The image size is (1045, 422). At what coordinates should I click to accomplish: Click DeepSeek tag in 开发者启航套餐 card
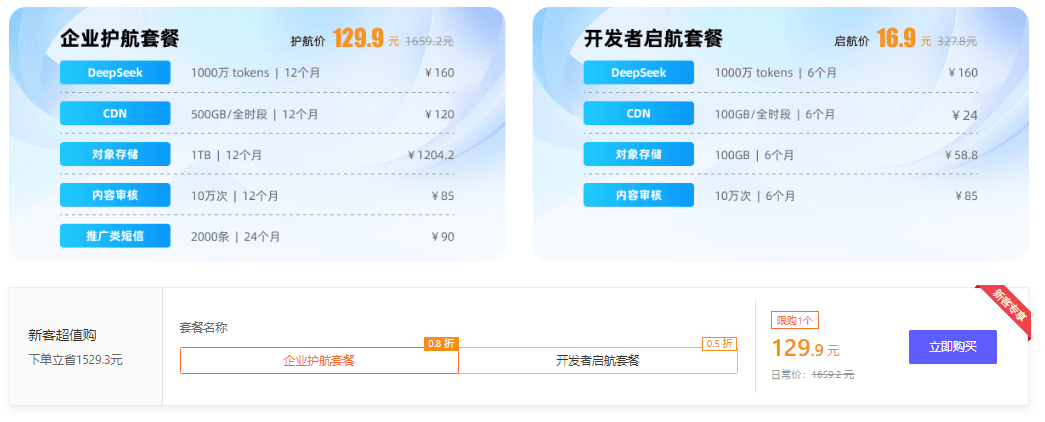pyautogui.click(x=638, y=73)
